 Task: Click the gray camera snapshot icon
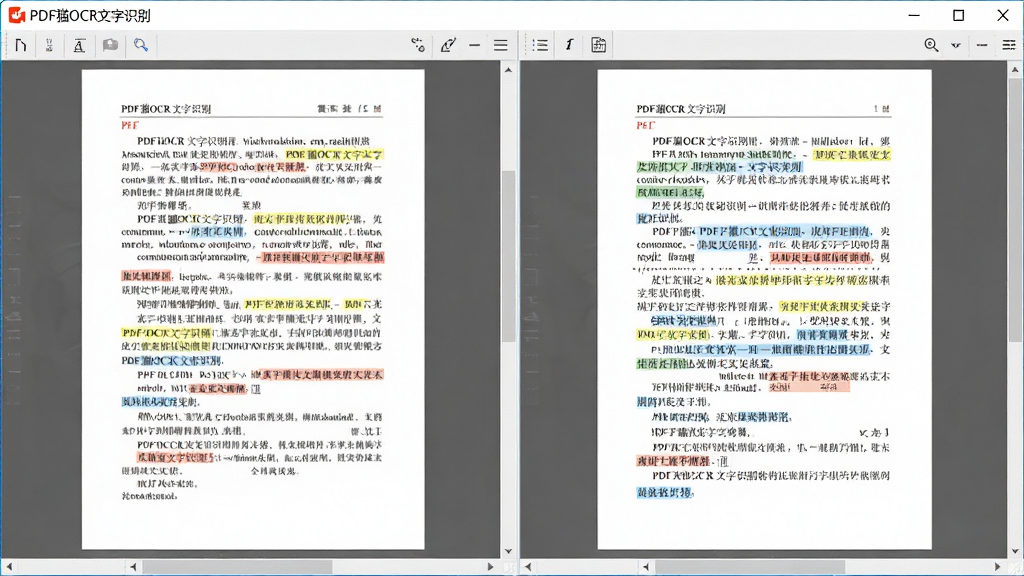pyautogui.click(x=110, y=44)
